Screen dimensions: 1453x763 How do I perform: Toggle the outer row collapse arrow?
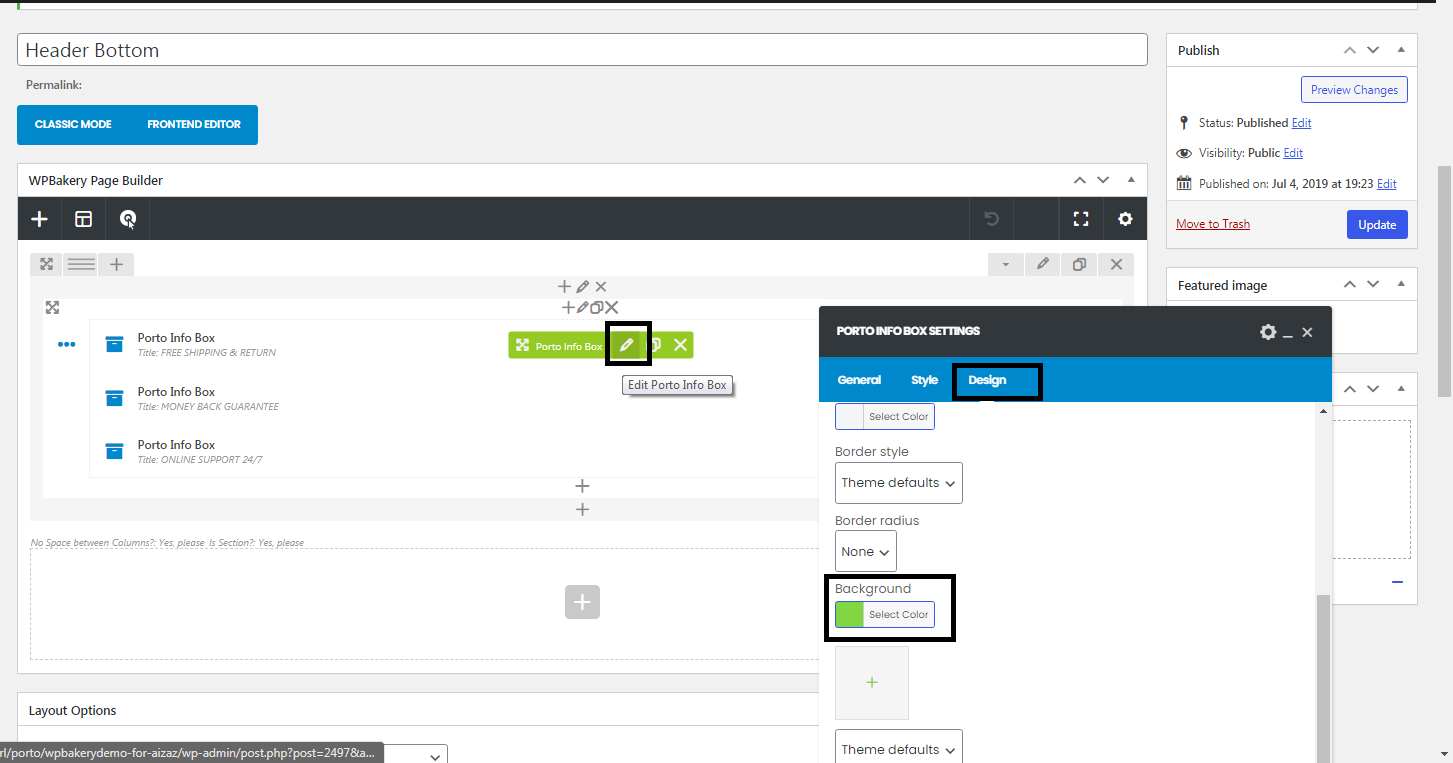point(1005,264)
